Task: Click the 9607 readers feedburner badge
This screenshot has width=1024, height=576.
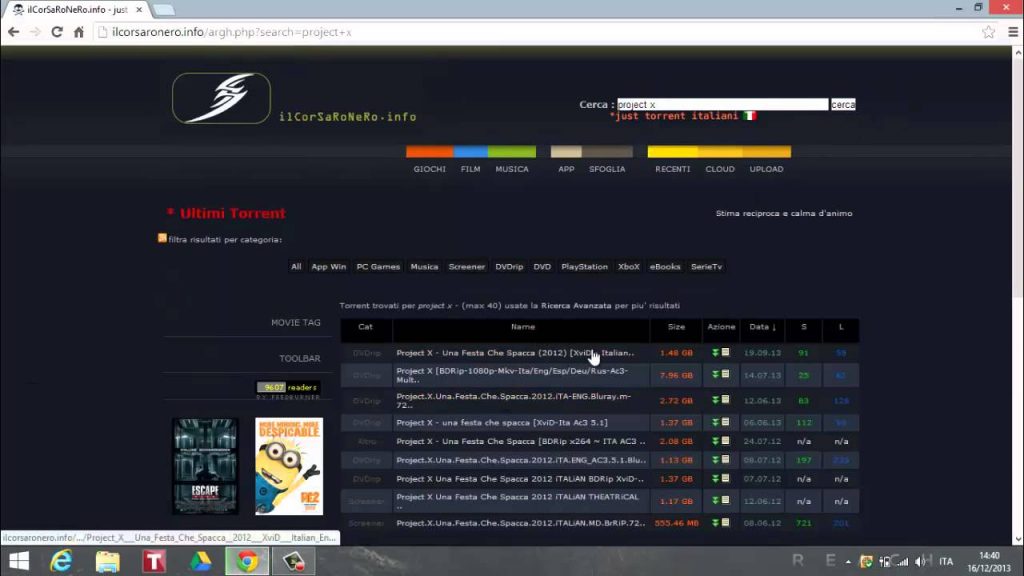Action: pyautogui.click(x=288, y=389)
